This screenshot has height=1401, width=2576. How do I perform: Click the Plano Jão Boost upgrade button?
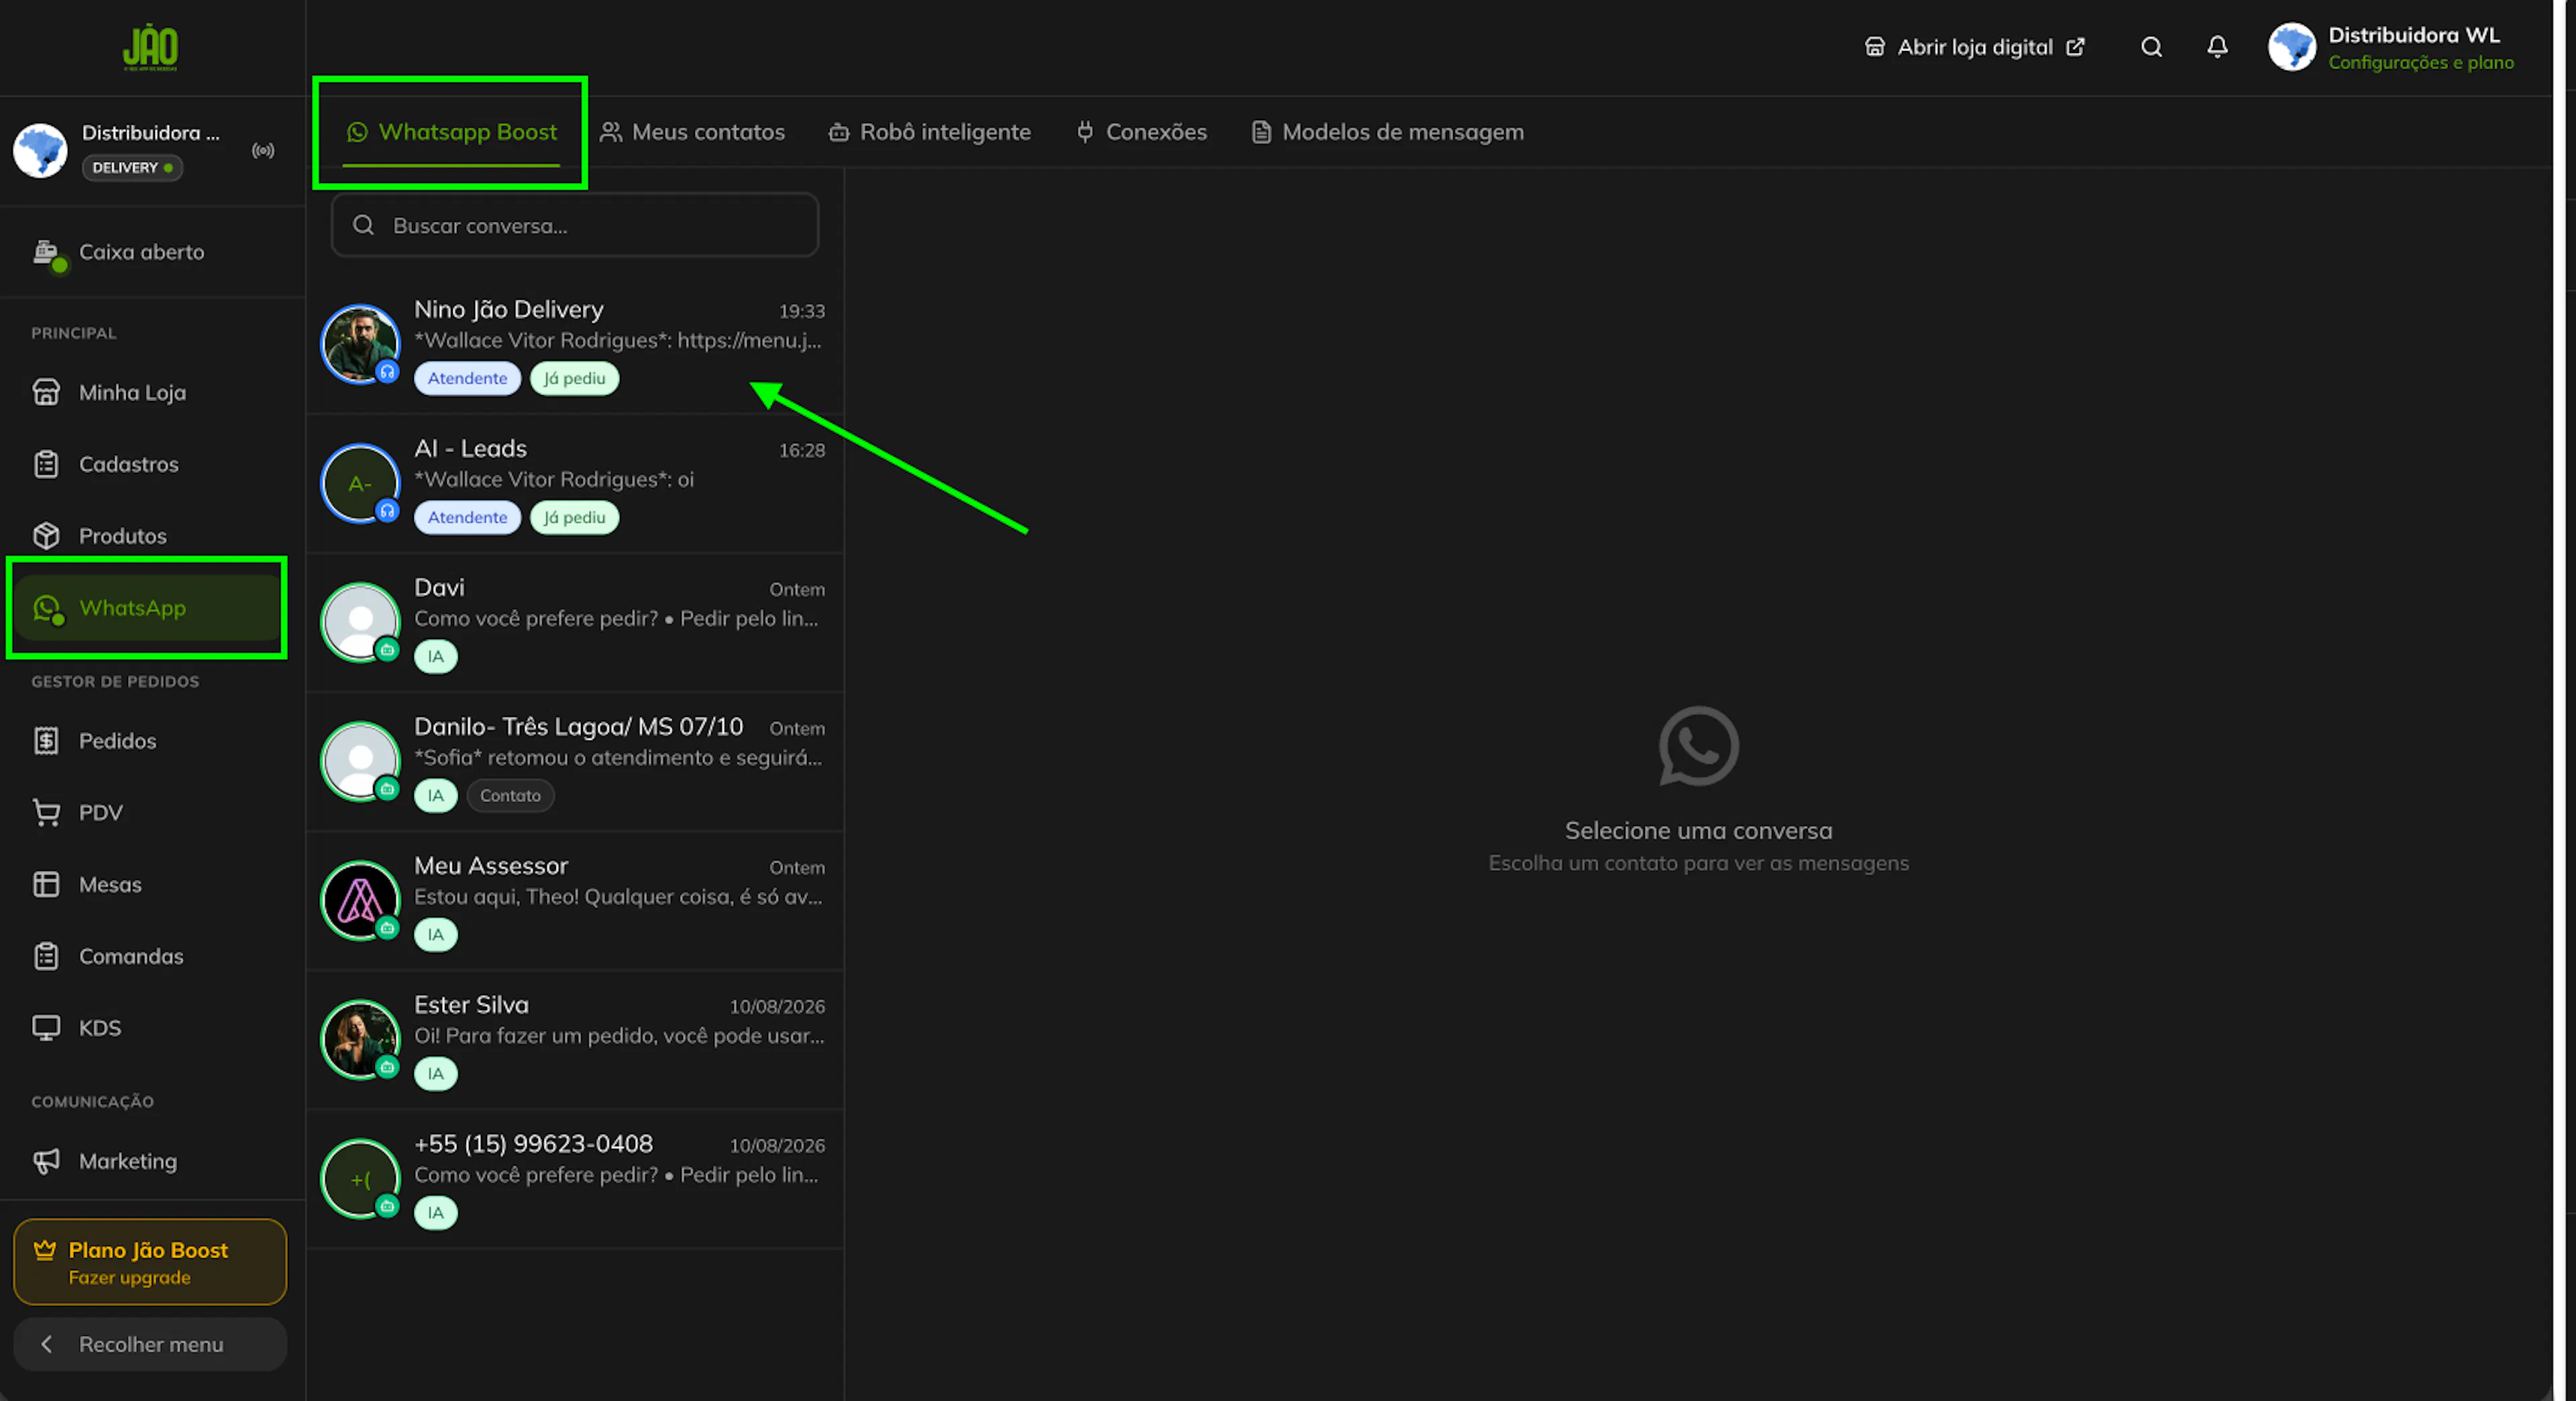tap(150, 1262)
